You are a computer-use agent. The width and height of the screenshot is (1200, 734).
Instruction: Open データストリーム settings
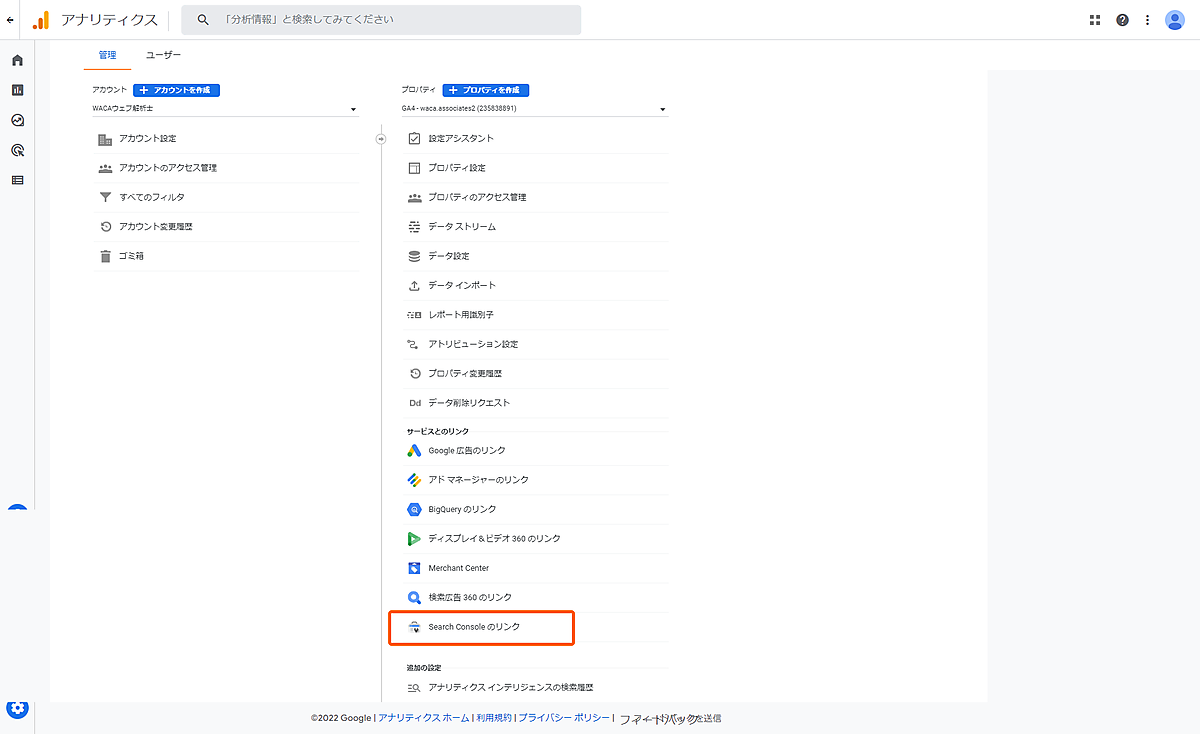[x=462, y=227]
